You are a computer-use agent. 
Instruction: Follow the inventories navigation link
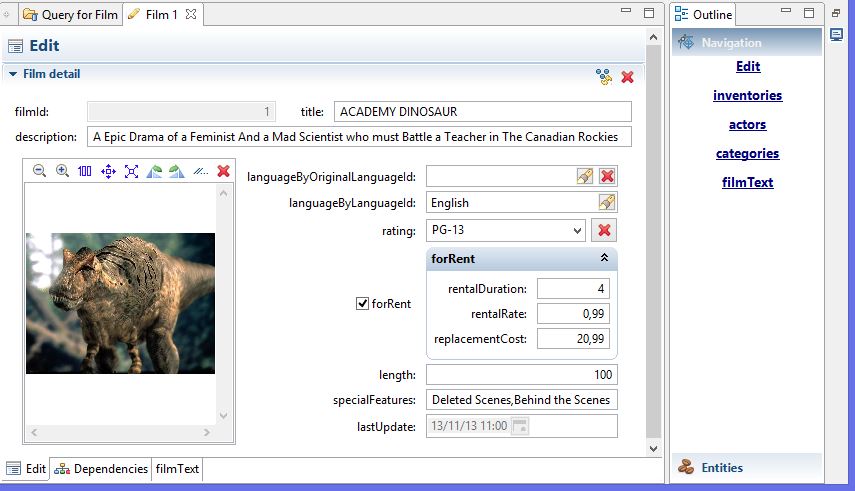point(747,96)
